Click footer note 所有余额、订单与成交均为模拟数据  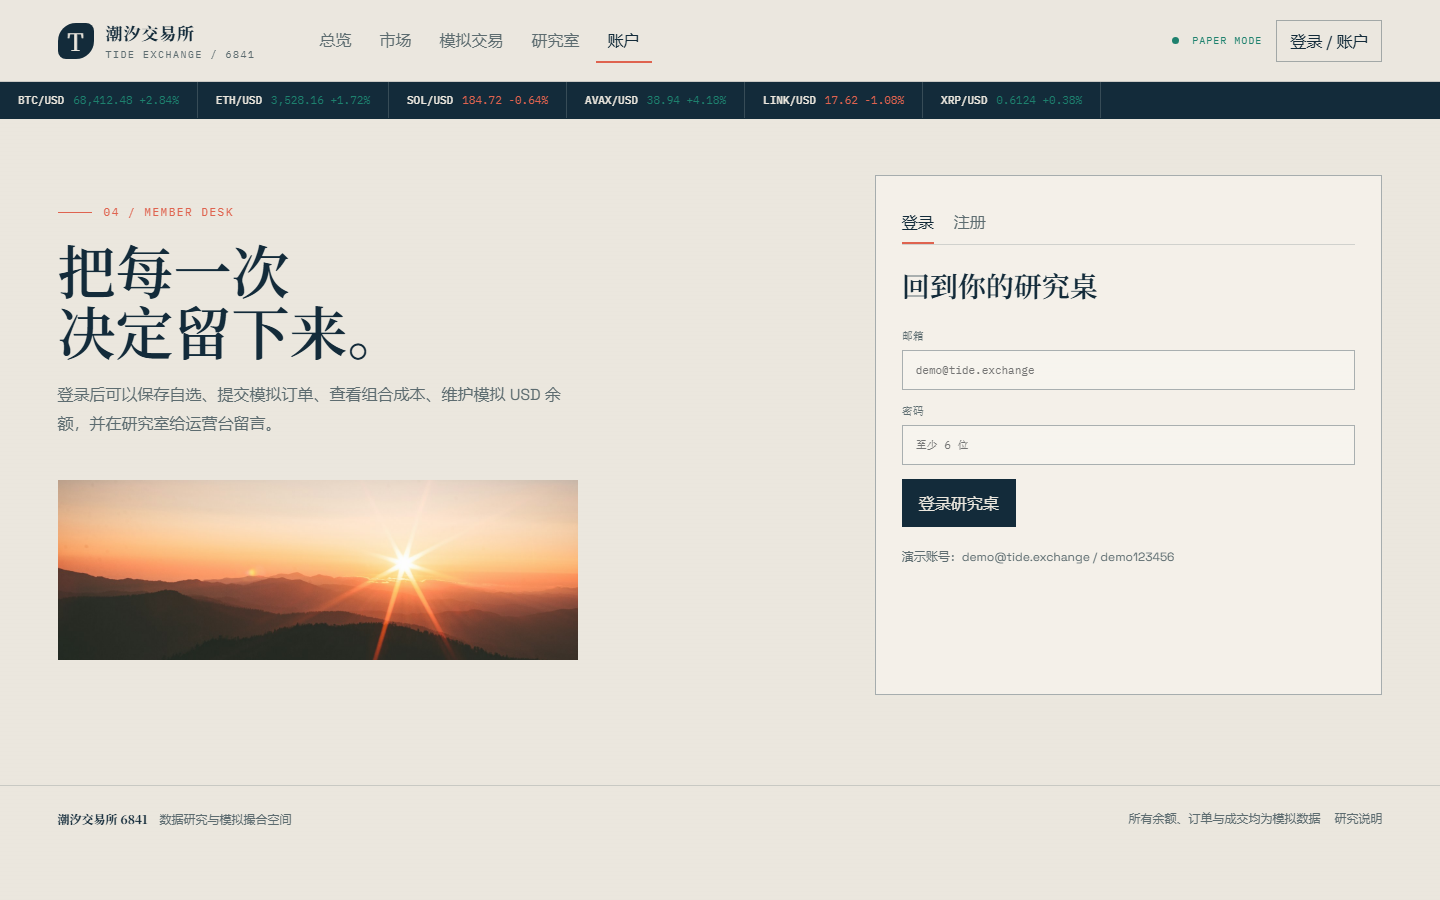1224,819
